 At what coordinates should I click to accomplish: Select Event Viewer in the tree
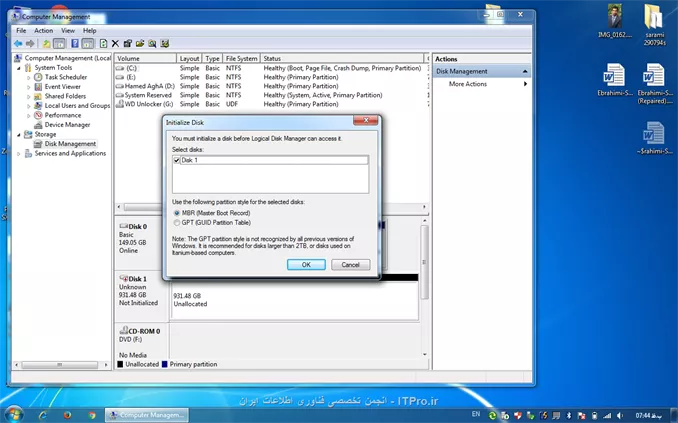[x=63, y=87]
